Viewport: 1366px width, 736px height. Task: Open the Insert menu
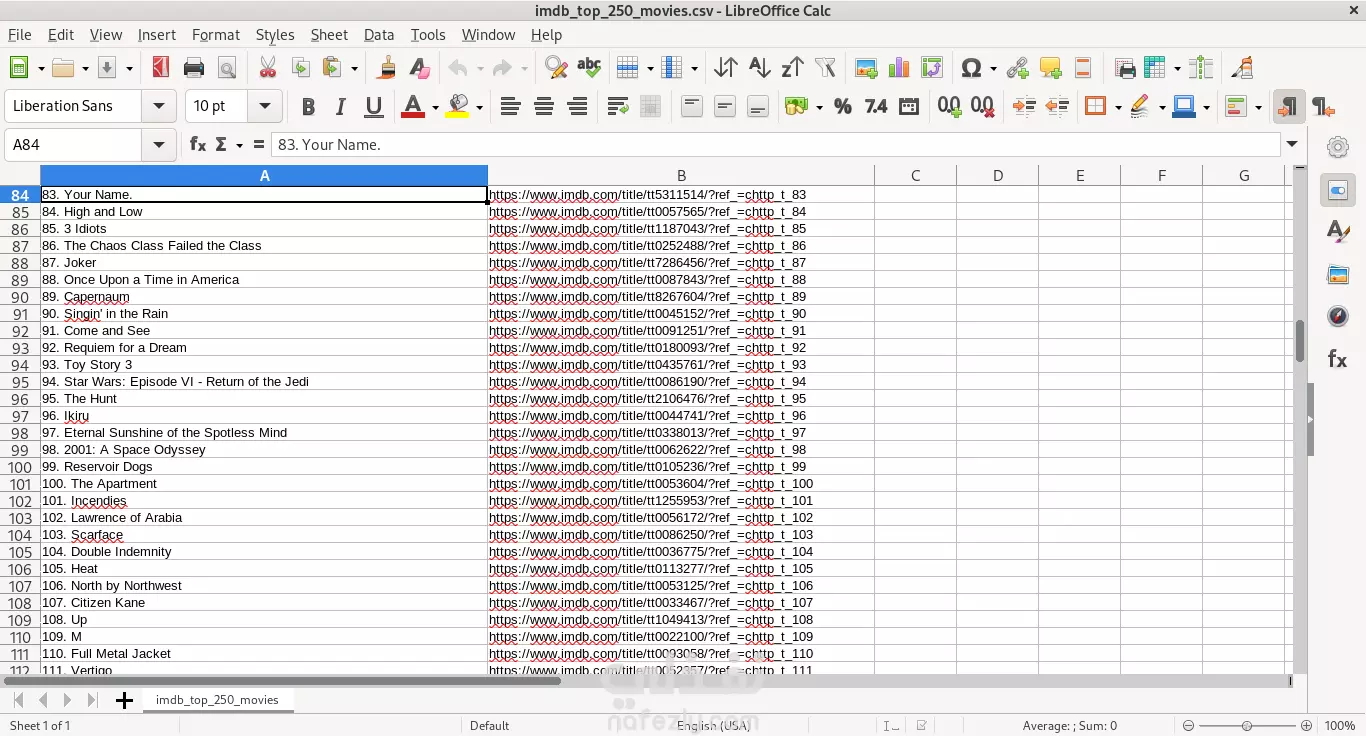coord(157,34)
